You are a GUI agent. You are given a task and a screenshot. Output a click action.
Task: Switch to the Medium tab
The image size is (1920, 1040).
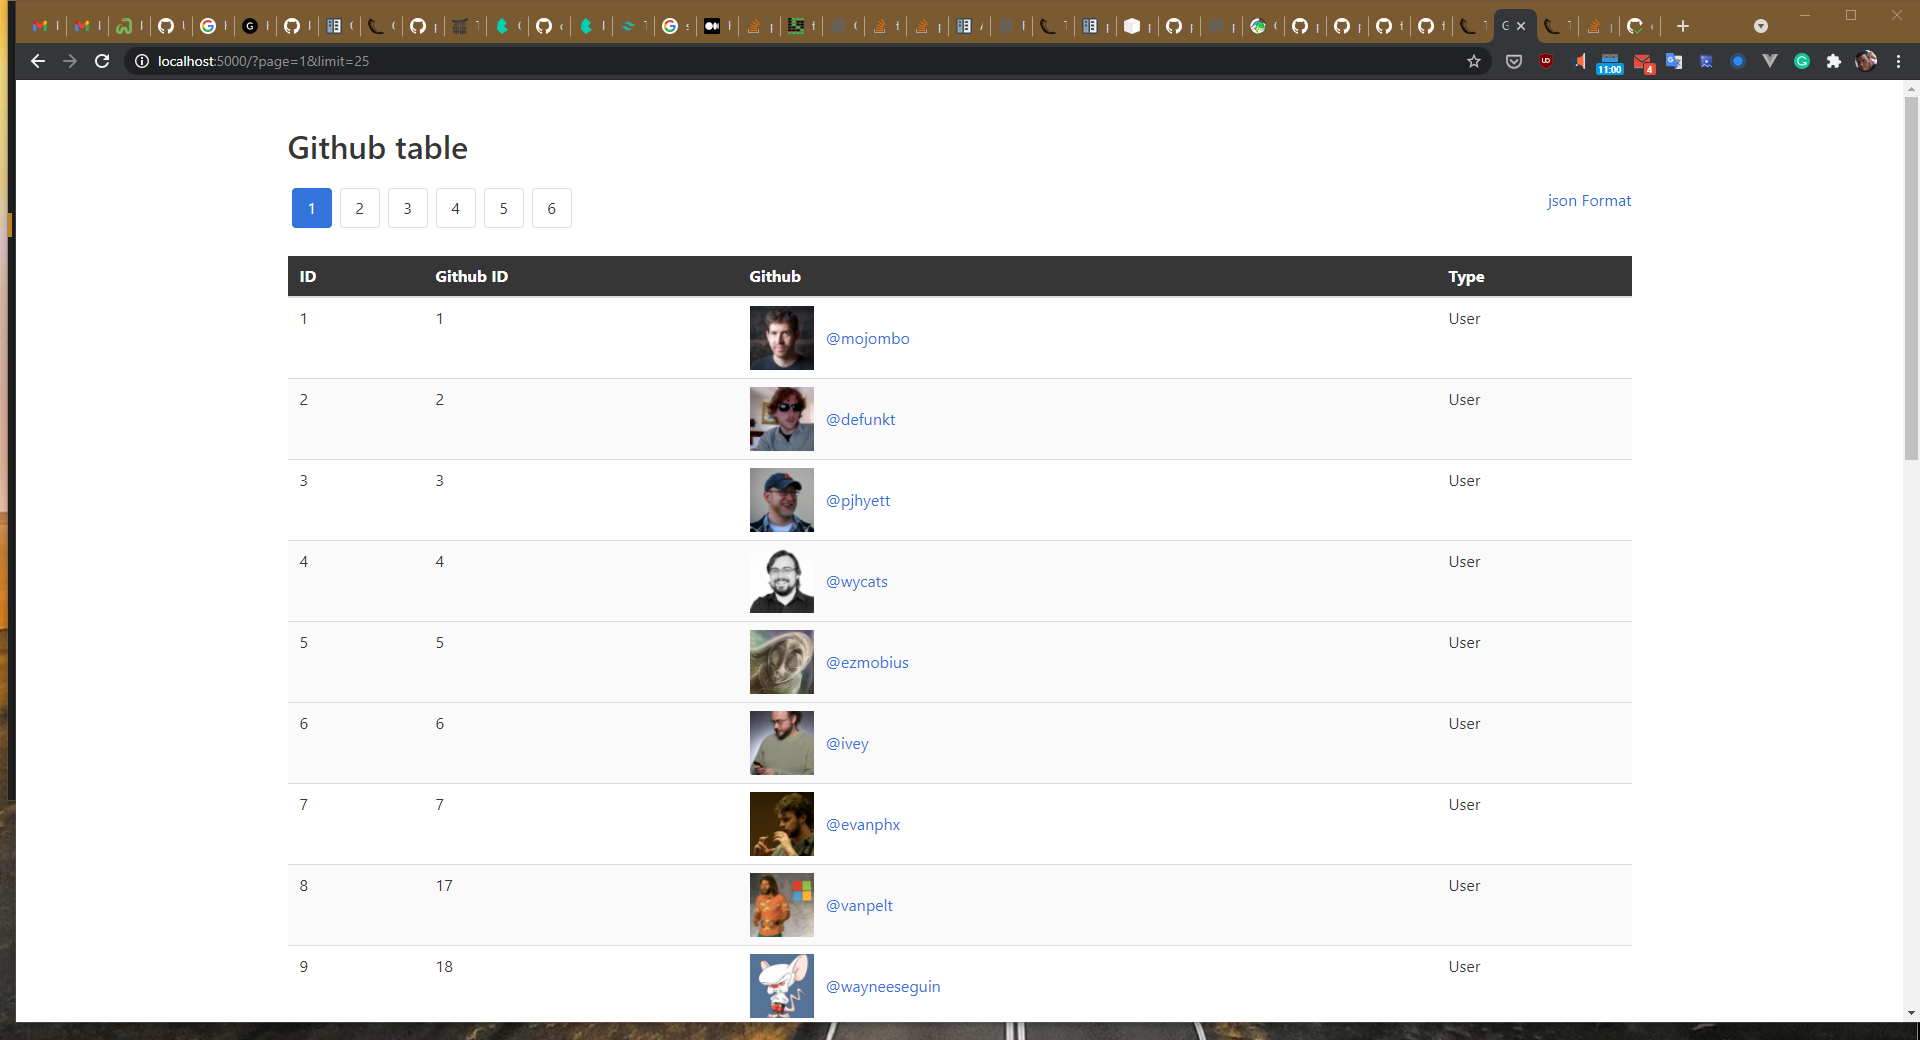tap(712, 26)
